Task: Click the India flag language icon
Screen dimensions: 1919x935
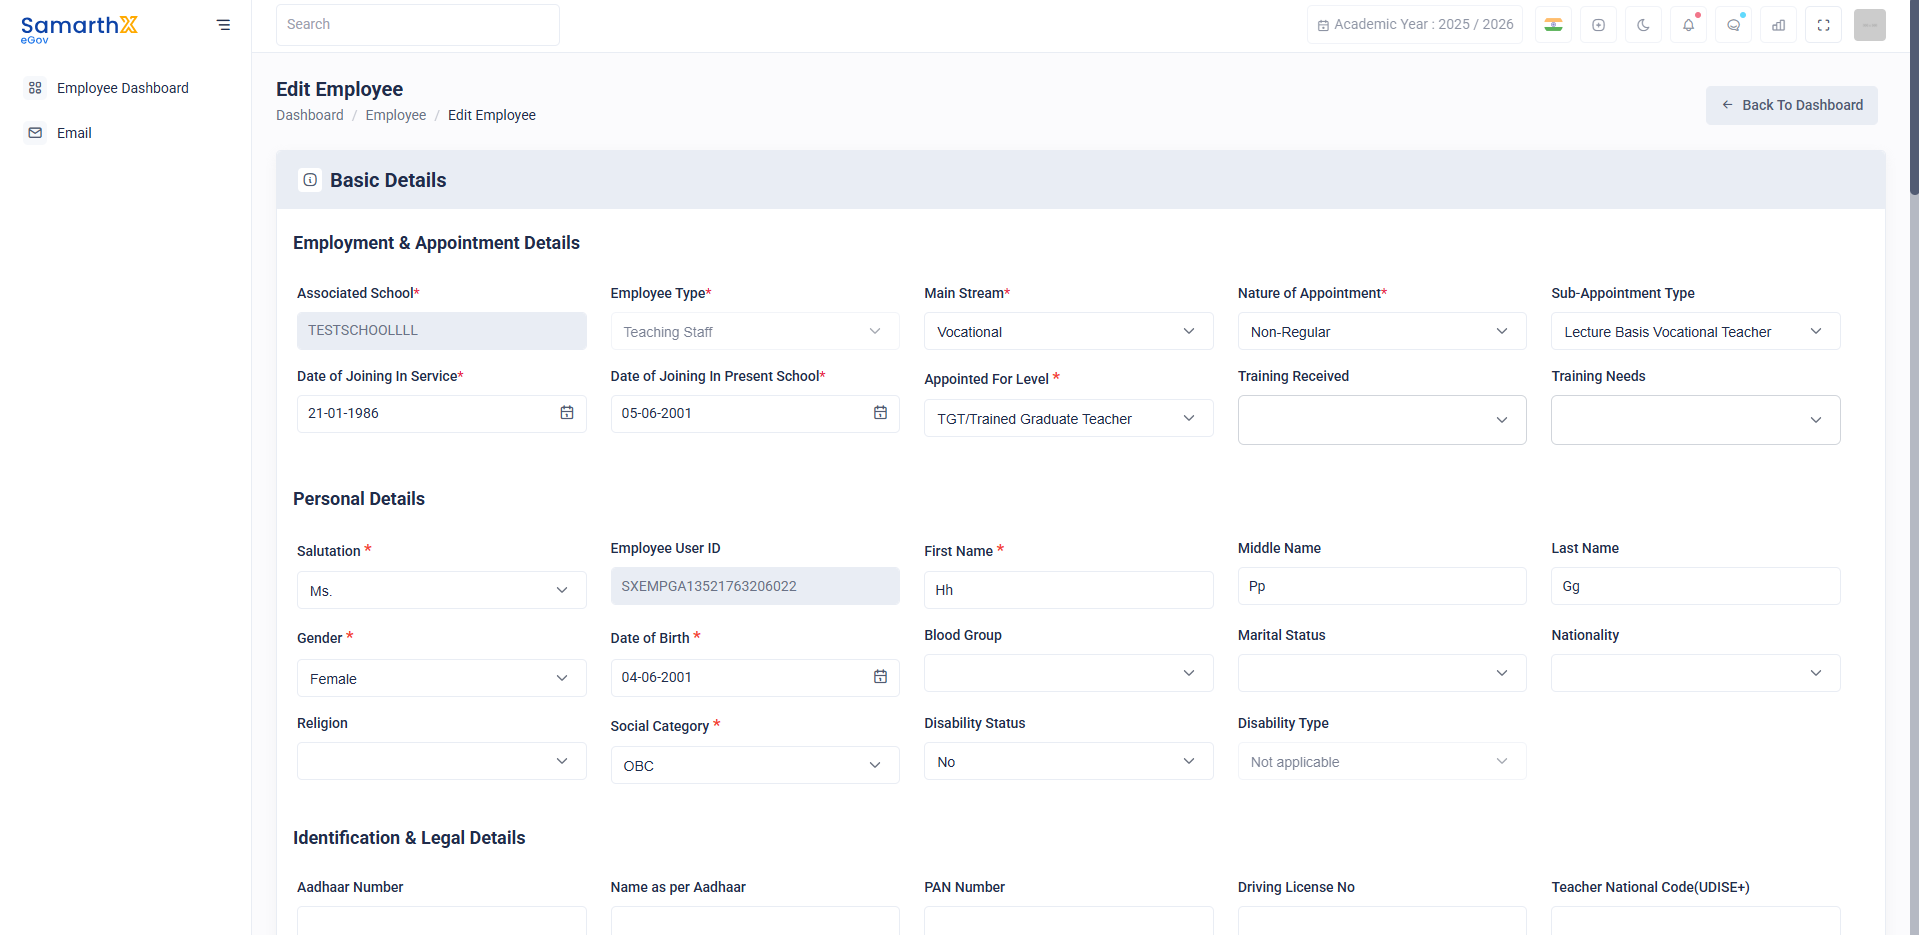Action: click(x=1553, y=25)
